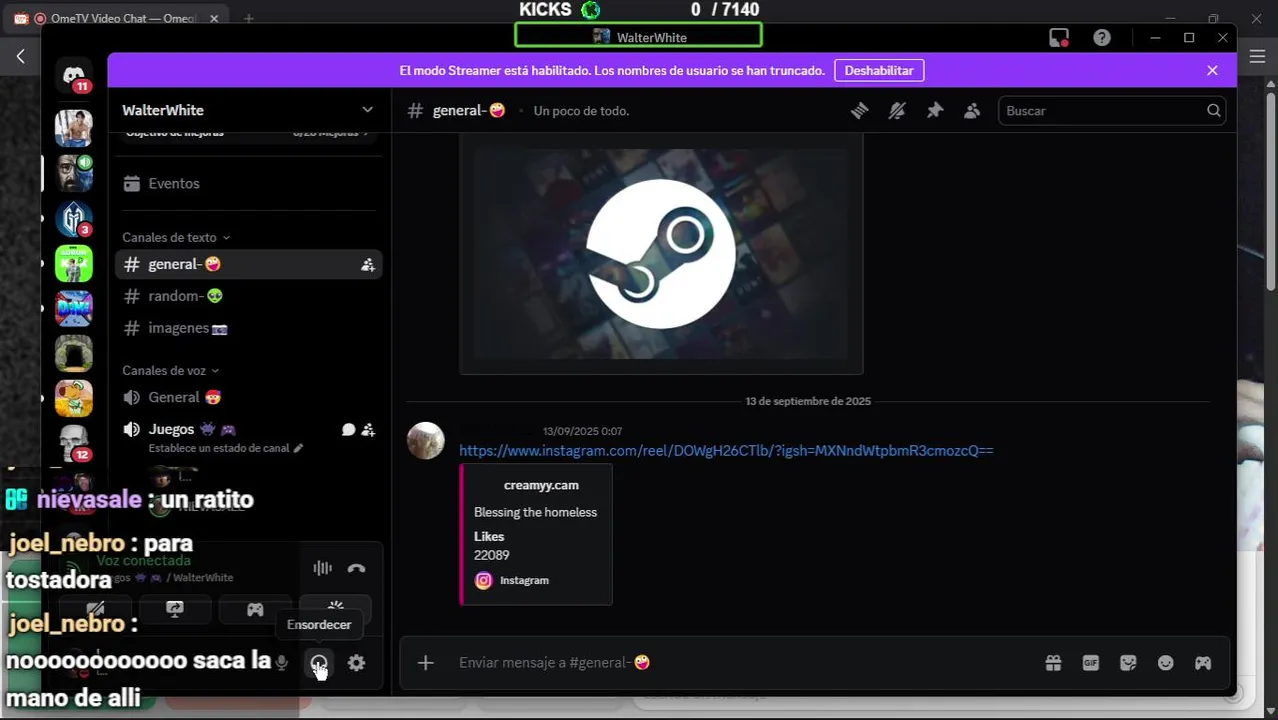Open the Instagram reel link
This screenshot has width=1278, height=720.
[726, 451]
